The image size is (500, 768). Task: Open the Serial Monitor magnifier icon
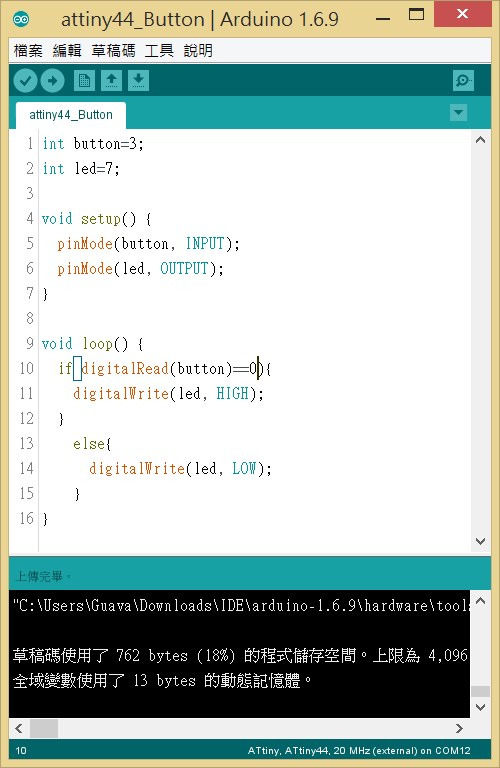coord(463,81)
